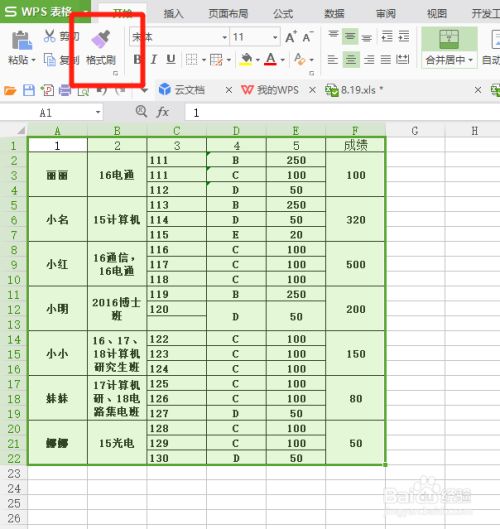Select row 23 header
The height and width of the screenshot is (529, 500).
tap(13, 473)
